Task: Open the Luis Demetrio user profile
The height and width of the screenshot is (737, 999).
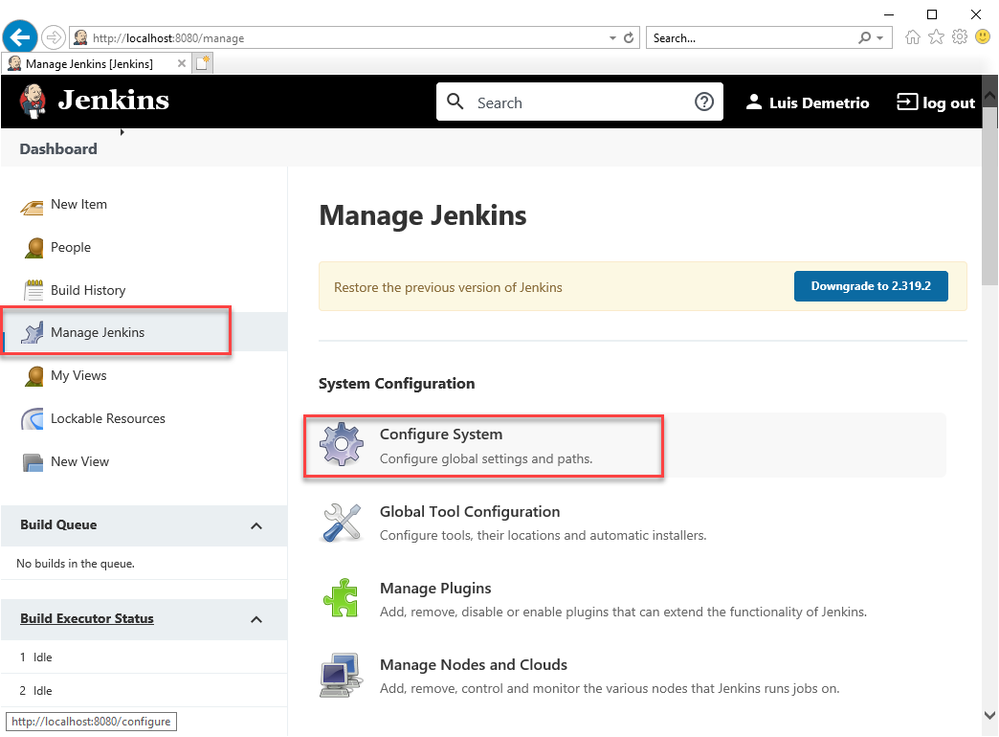Action: click(807, 103)
